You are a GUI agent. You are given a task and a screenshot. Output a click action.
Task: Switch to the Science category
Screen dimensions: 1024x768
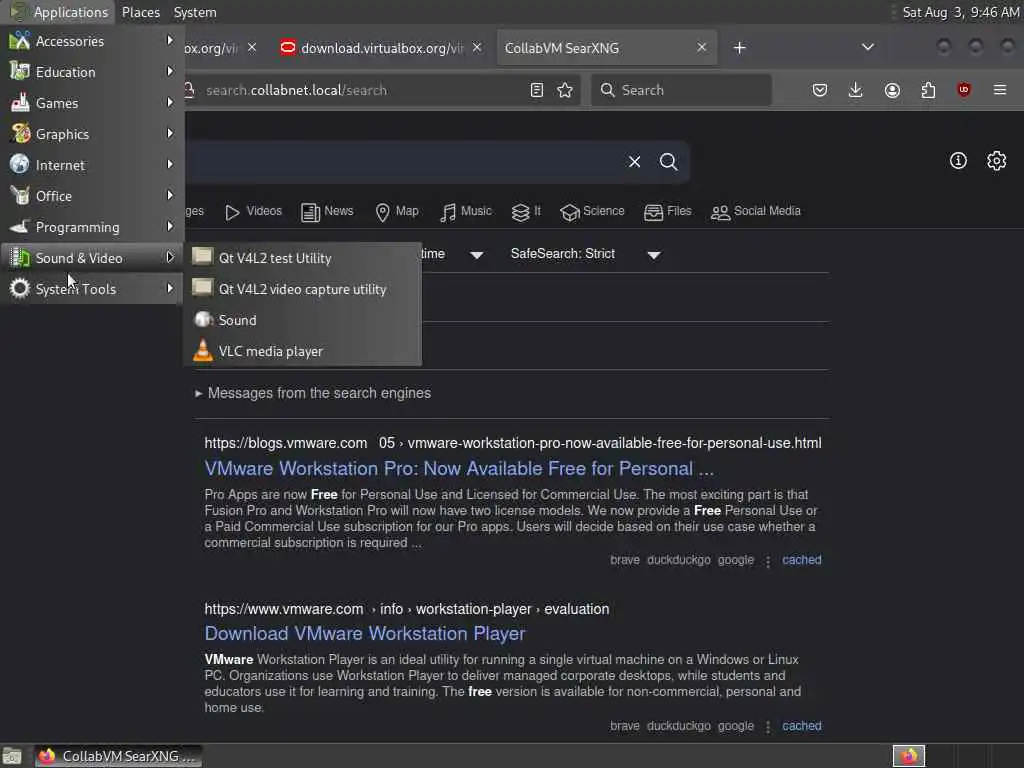(592, 212)
